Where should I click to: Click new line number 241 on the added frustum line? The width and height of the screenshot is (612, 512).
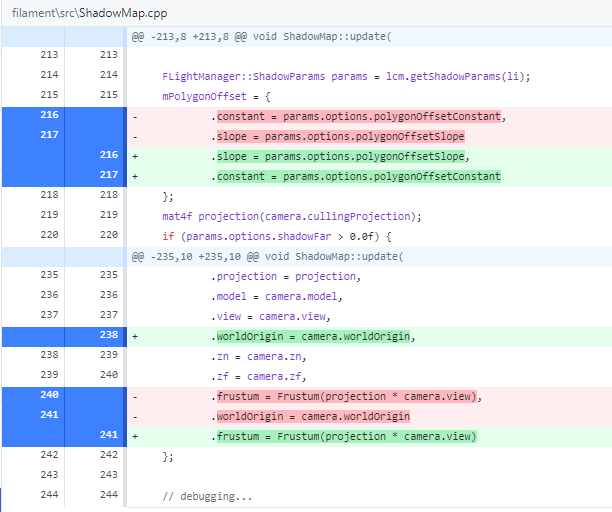[x=109, y=434]
